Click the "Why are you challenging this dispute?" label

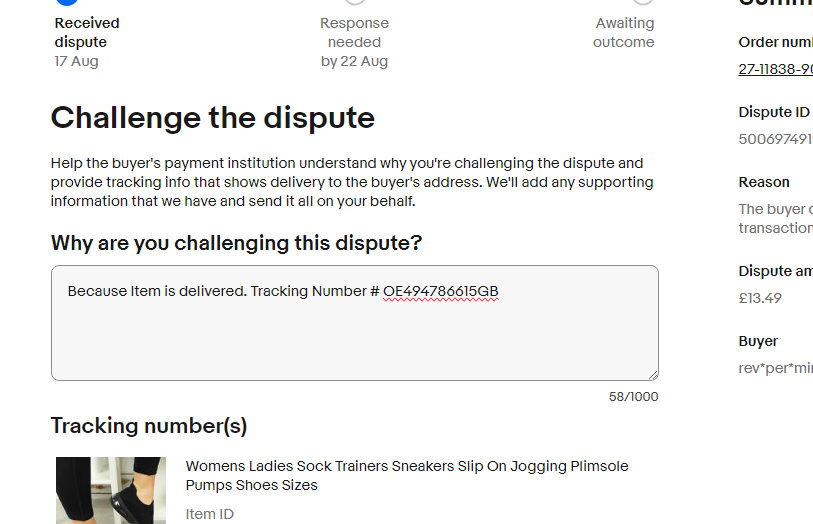pyautogui.click(x=236, y=243)
